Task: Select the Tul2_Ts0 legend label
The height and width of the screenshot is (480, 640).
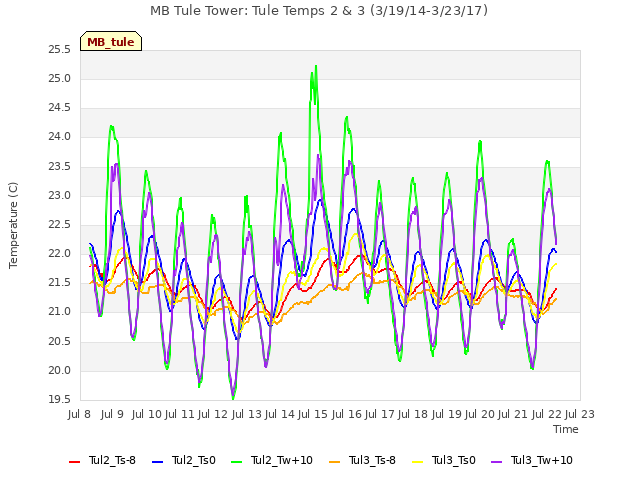Action: (193, 460)
